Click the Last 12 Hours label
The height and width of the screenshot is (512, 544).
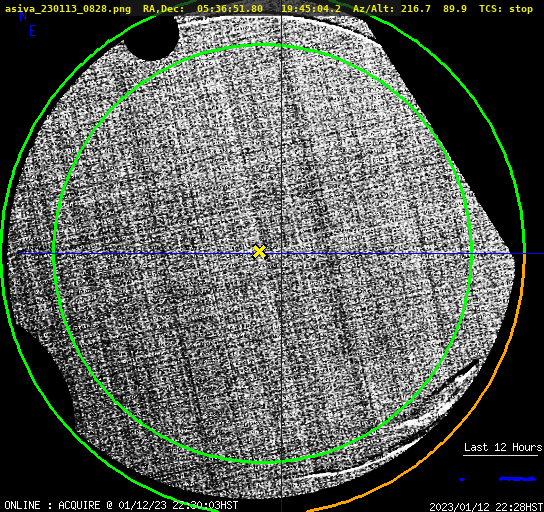pyautogui.click(x=503, y=447)
